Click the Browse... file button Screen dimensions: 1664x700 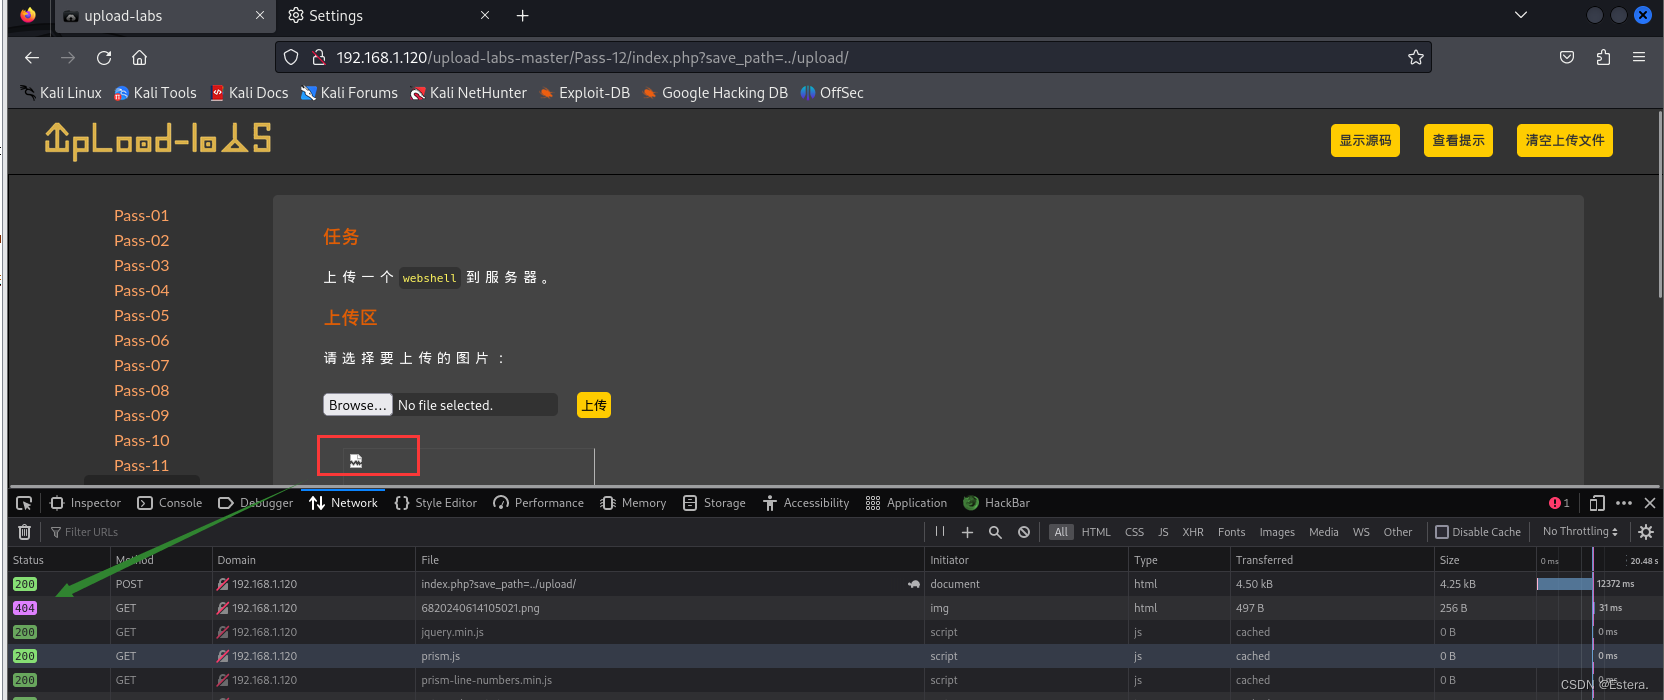click(357, 405)
